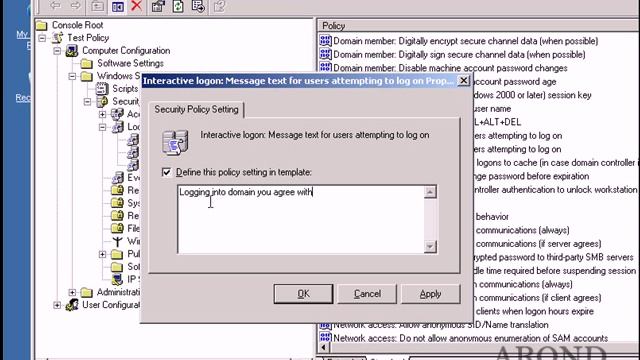Click the green Refresh toolbar icon

[178, 6]
